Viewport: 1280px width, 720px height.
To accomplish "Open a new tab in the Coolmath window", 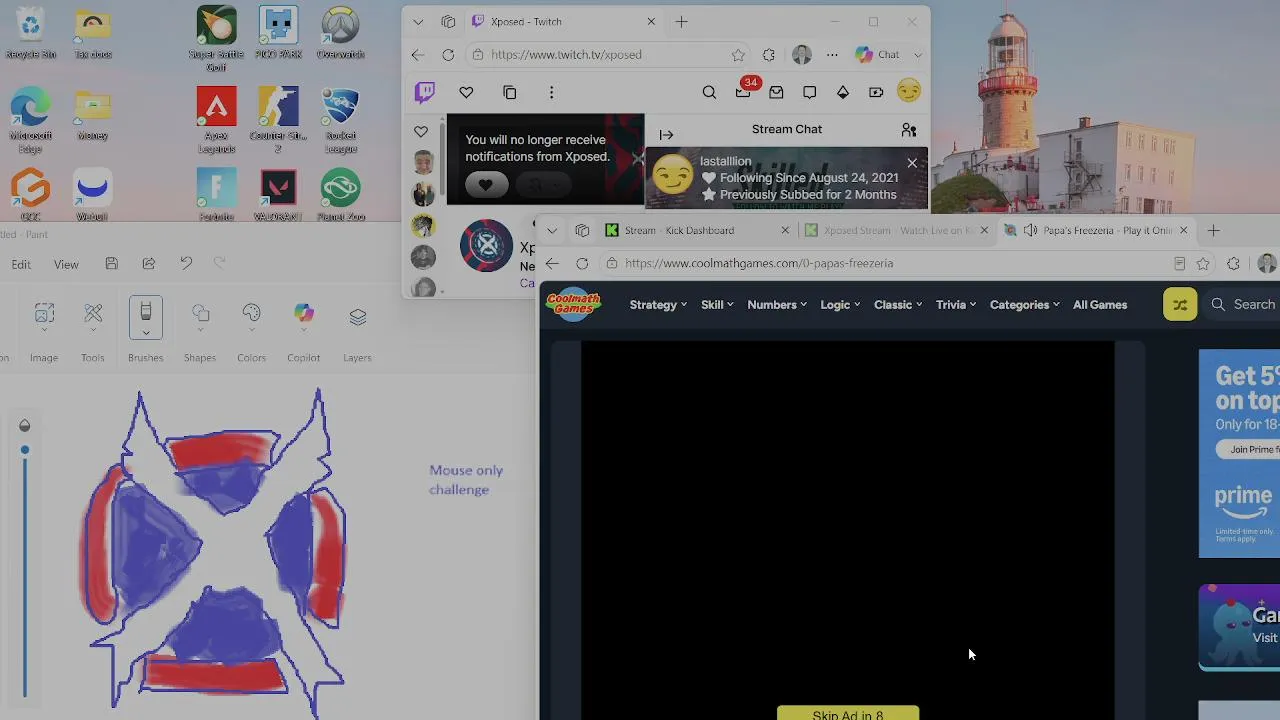I will tap(1213, 230).
